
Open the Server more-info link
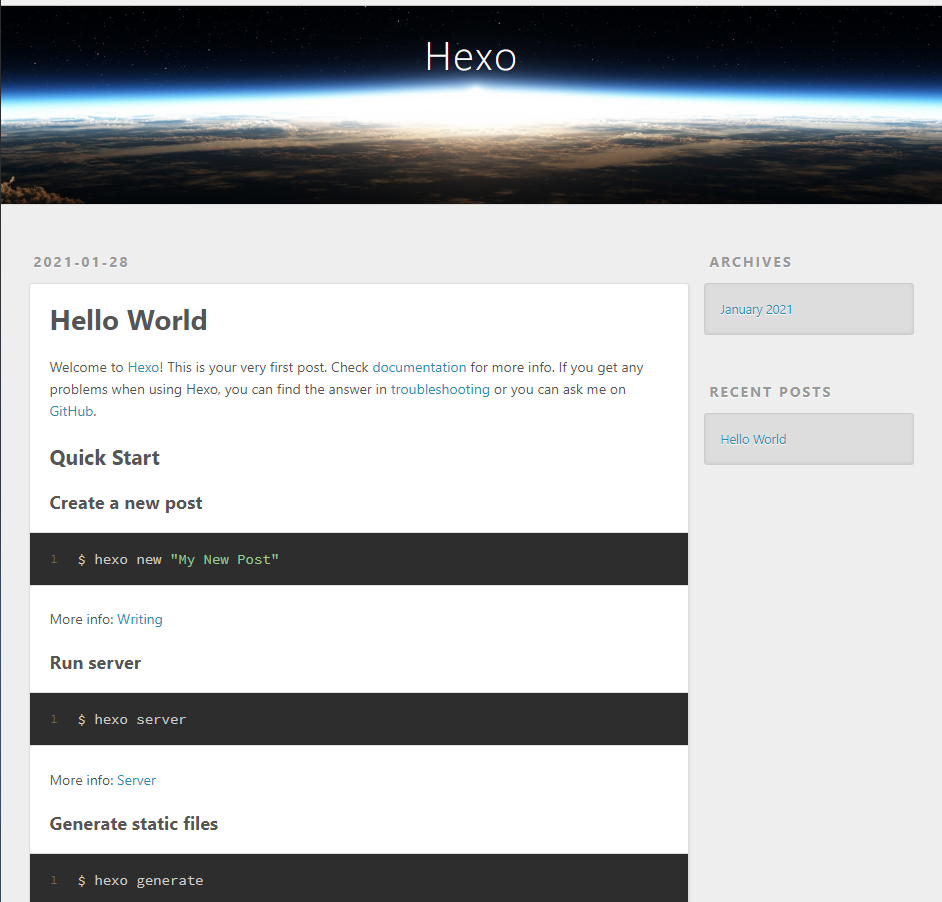pos(136,780)
